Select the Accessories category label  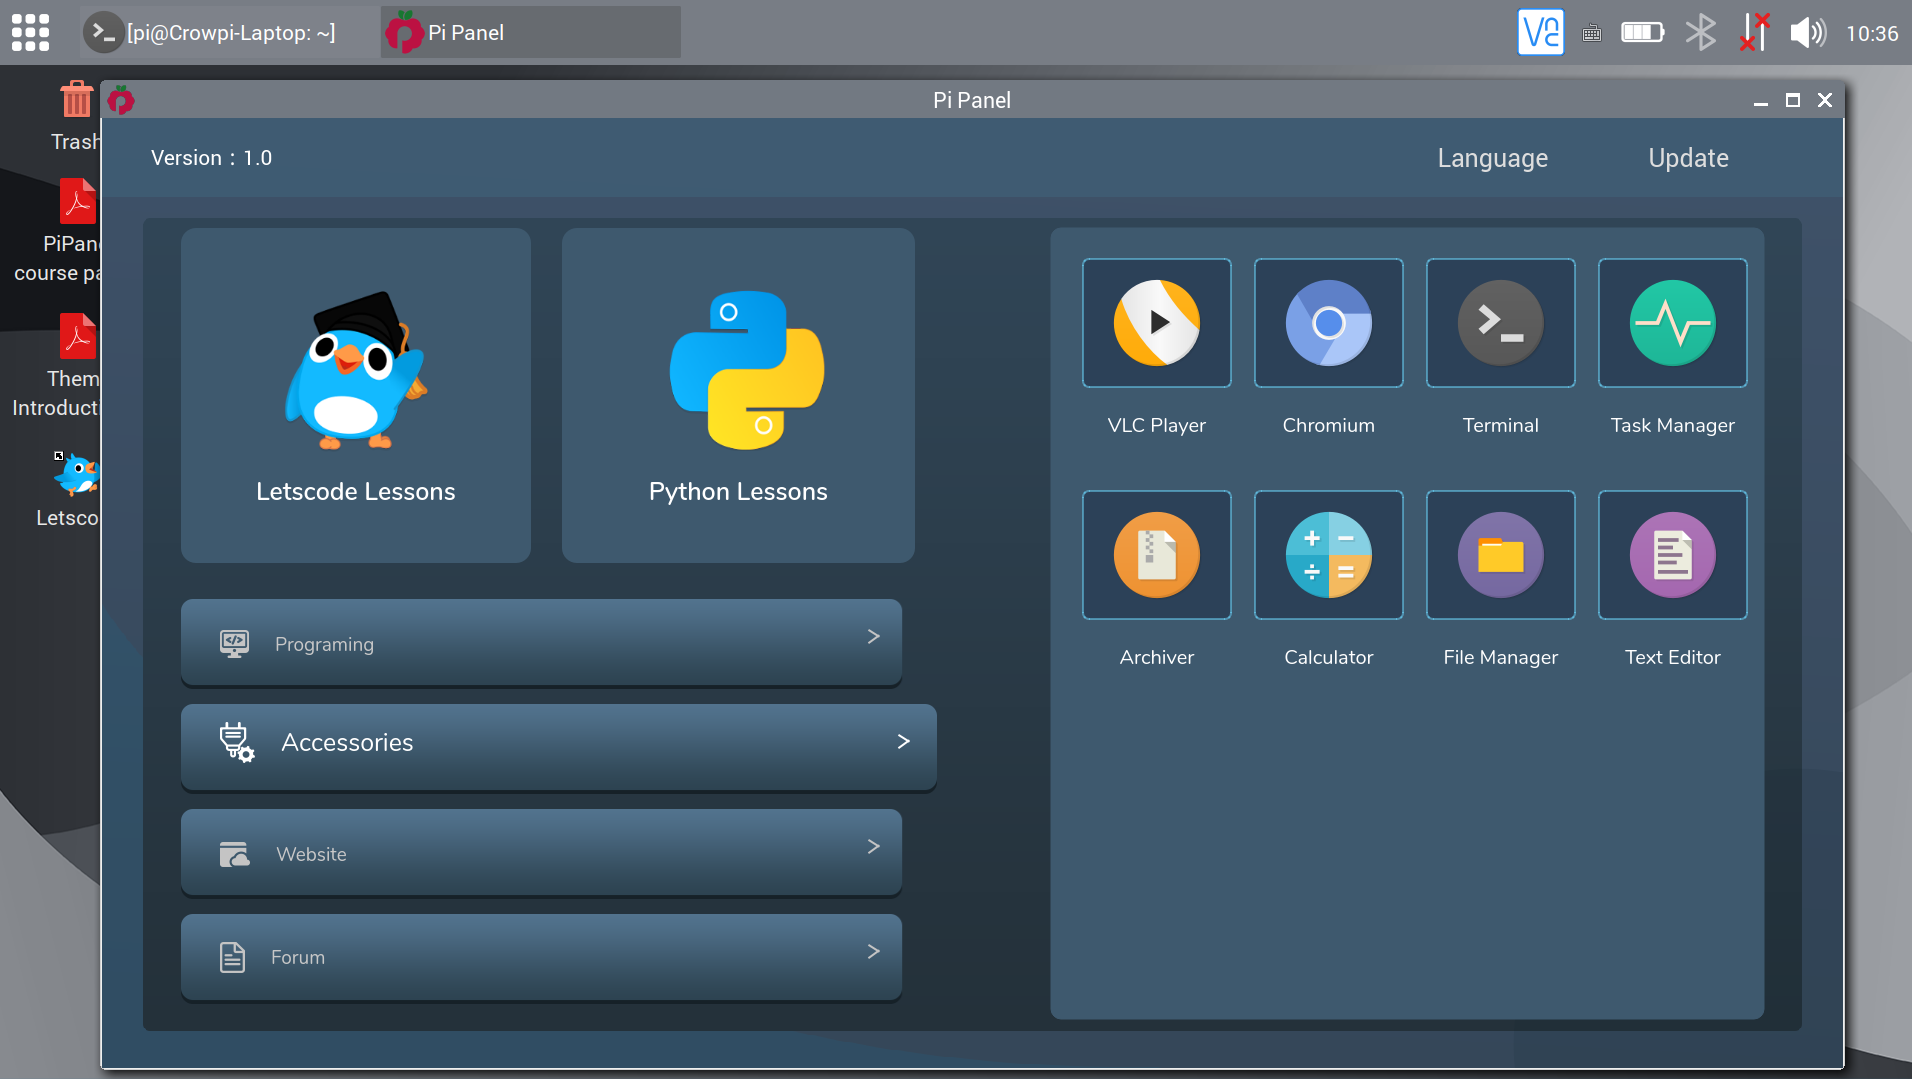tap(347, 742)
